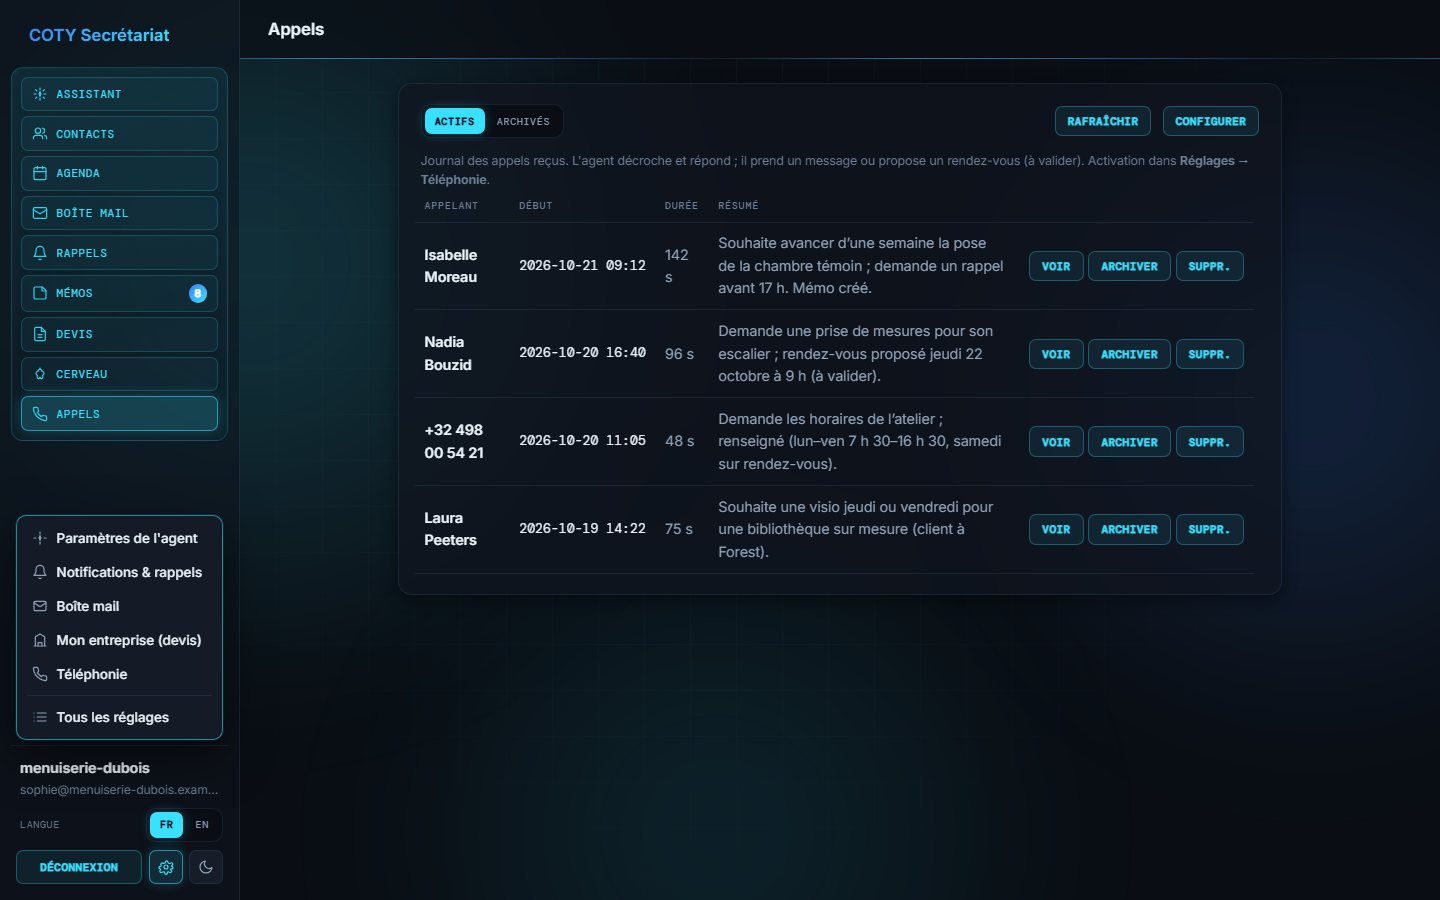Screen dimensions: 1440x900
Task: Click the Déconnexion button
Action: [x=79, y=867]
